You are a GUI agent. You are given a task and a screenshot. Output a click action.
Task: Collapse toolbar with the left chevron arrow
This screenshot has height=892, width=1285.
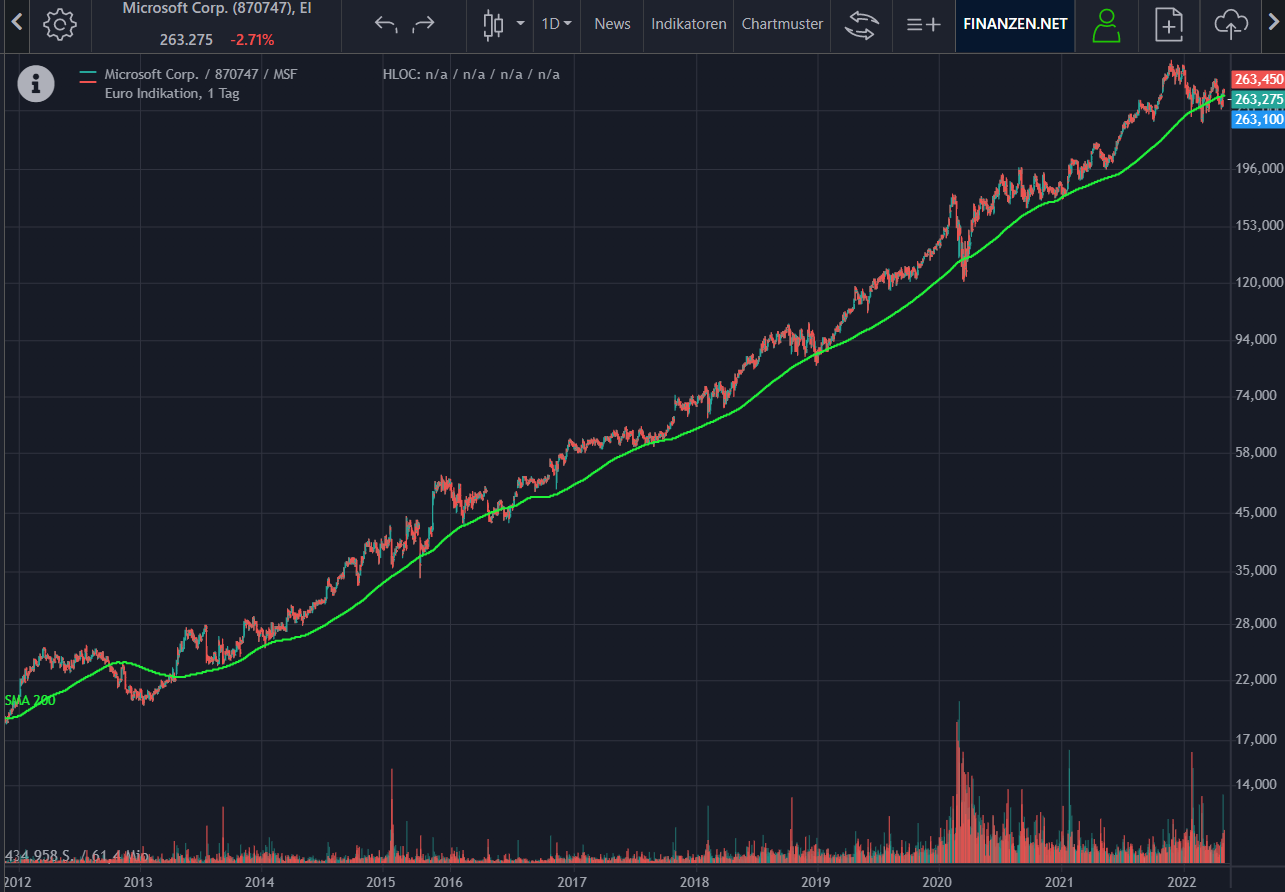point(16,24)
